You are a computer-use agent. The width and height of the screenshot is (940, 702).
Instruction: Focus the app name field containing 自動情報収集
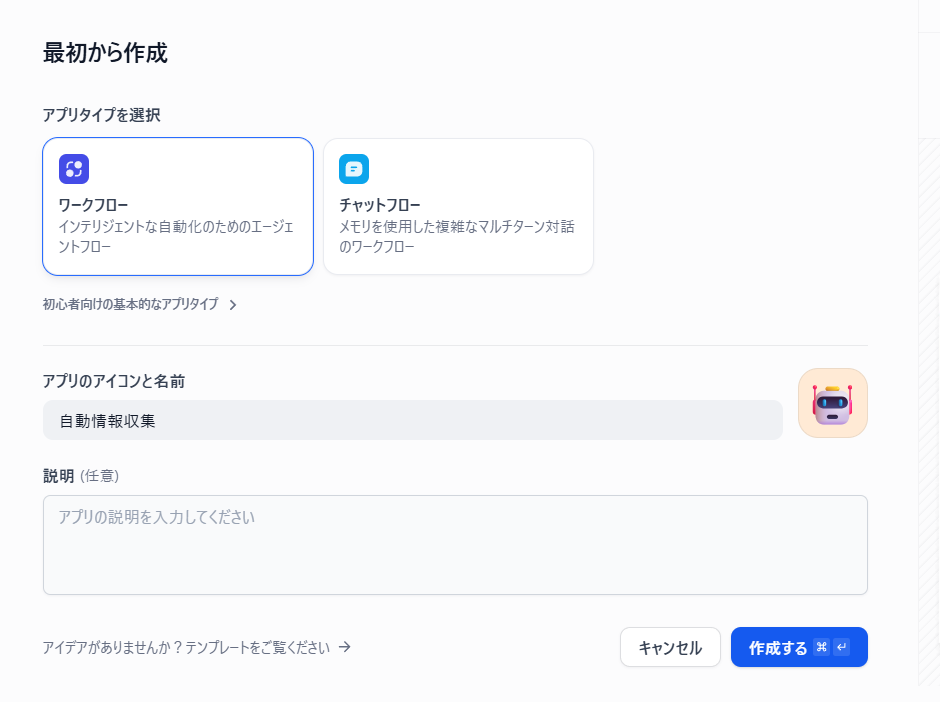point(412,420)
